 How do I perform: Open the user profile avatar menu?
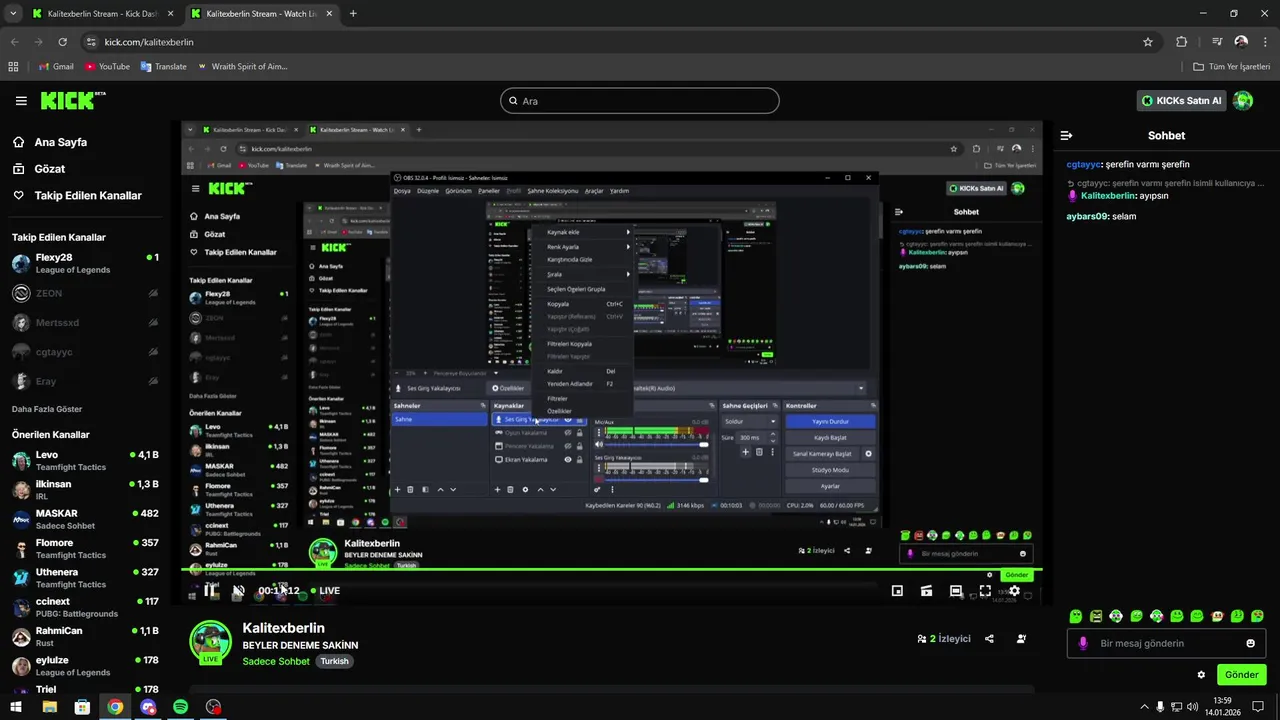click(1243, 101)
